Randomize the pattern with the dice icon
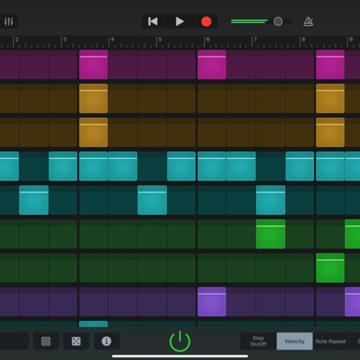Viewport: 360px width, 360px height. click(76, 341)
